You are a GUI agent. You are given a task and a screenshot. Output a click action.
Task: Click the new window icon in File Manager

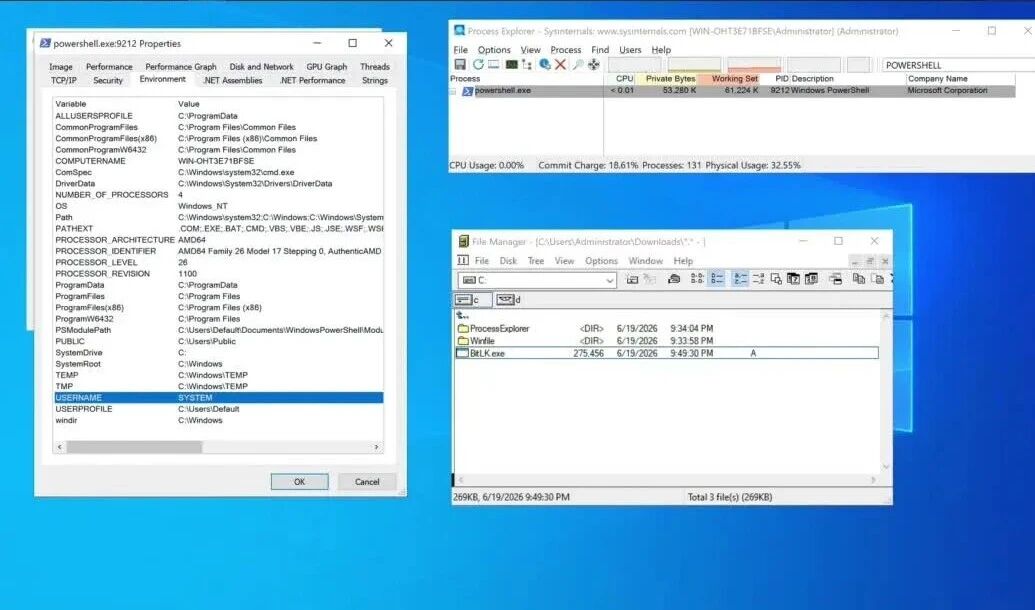coord(836,279)
